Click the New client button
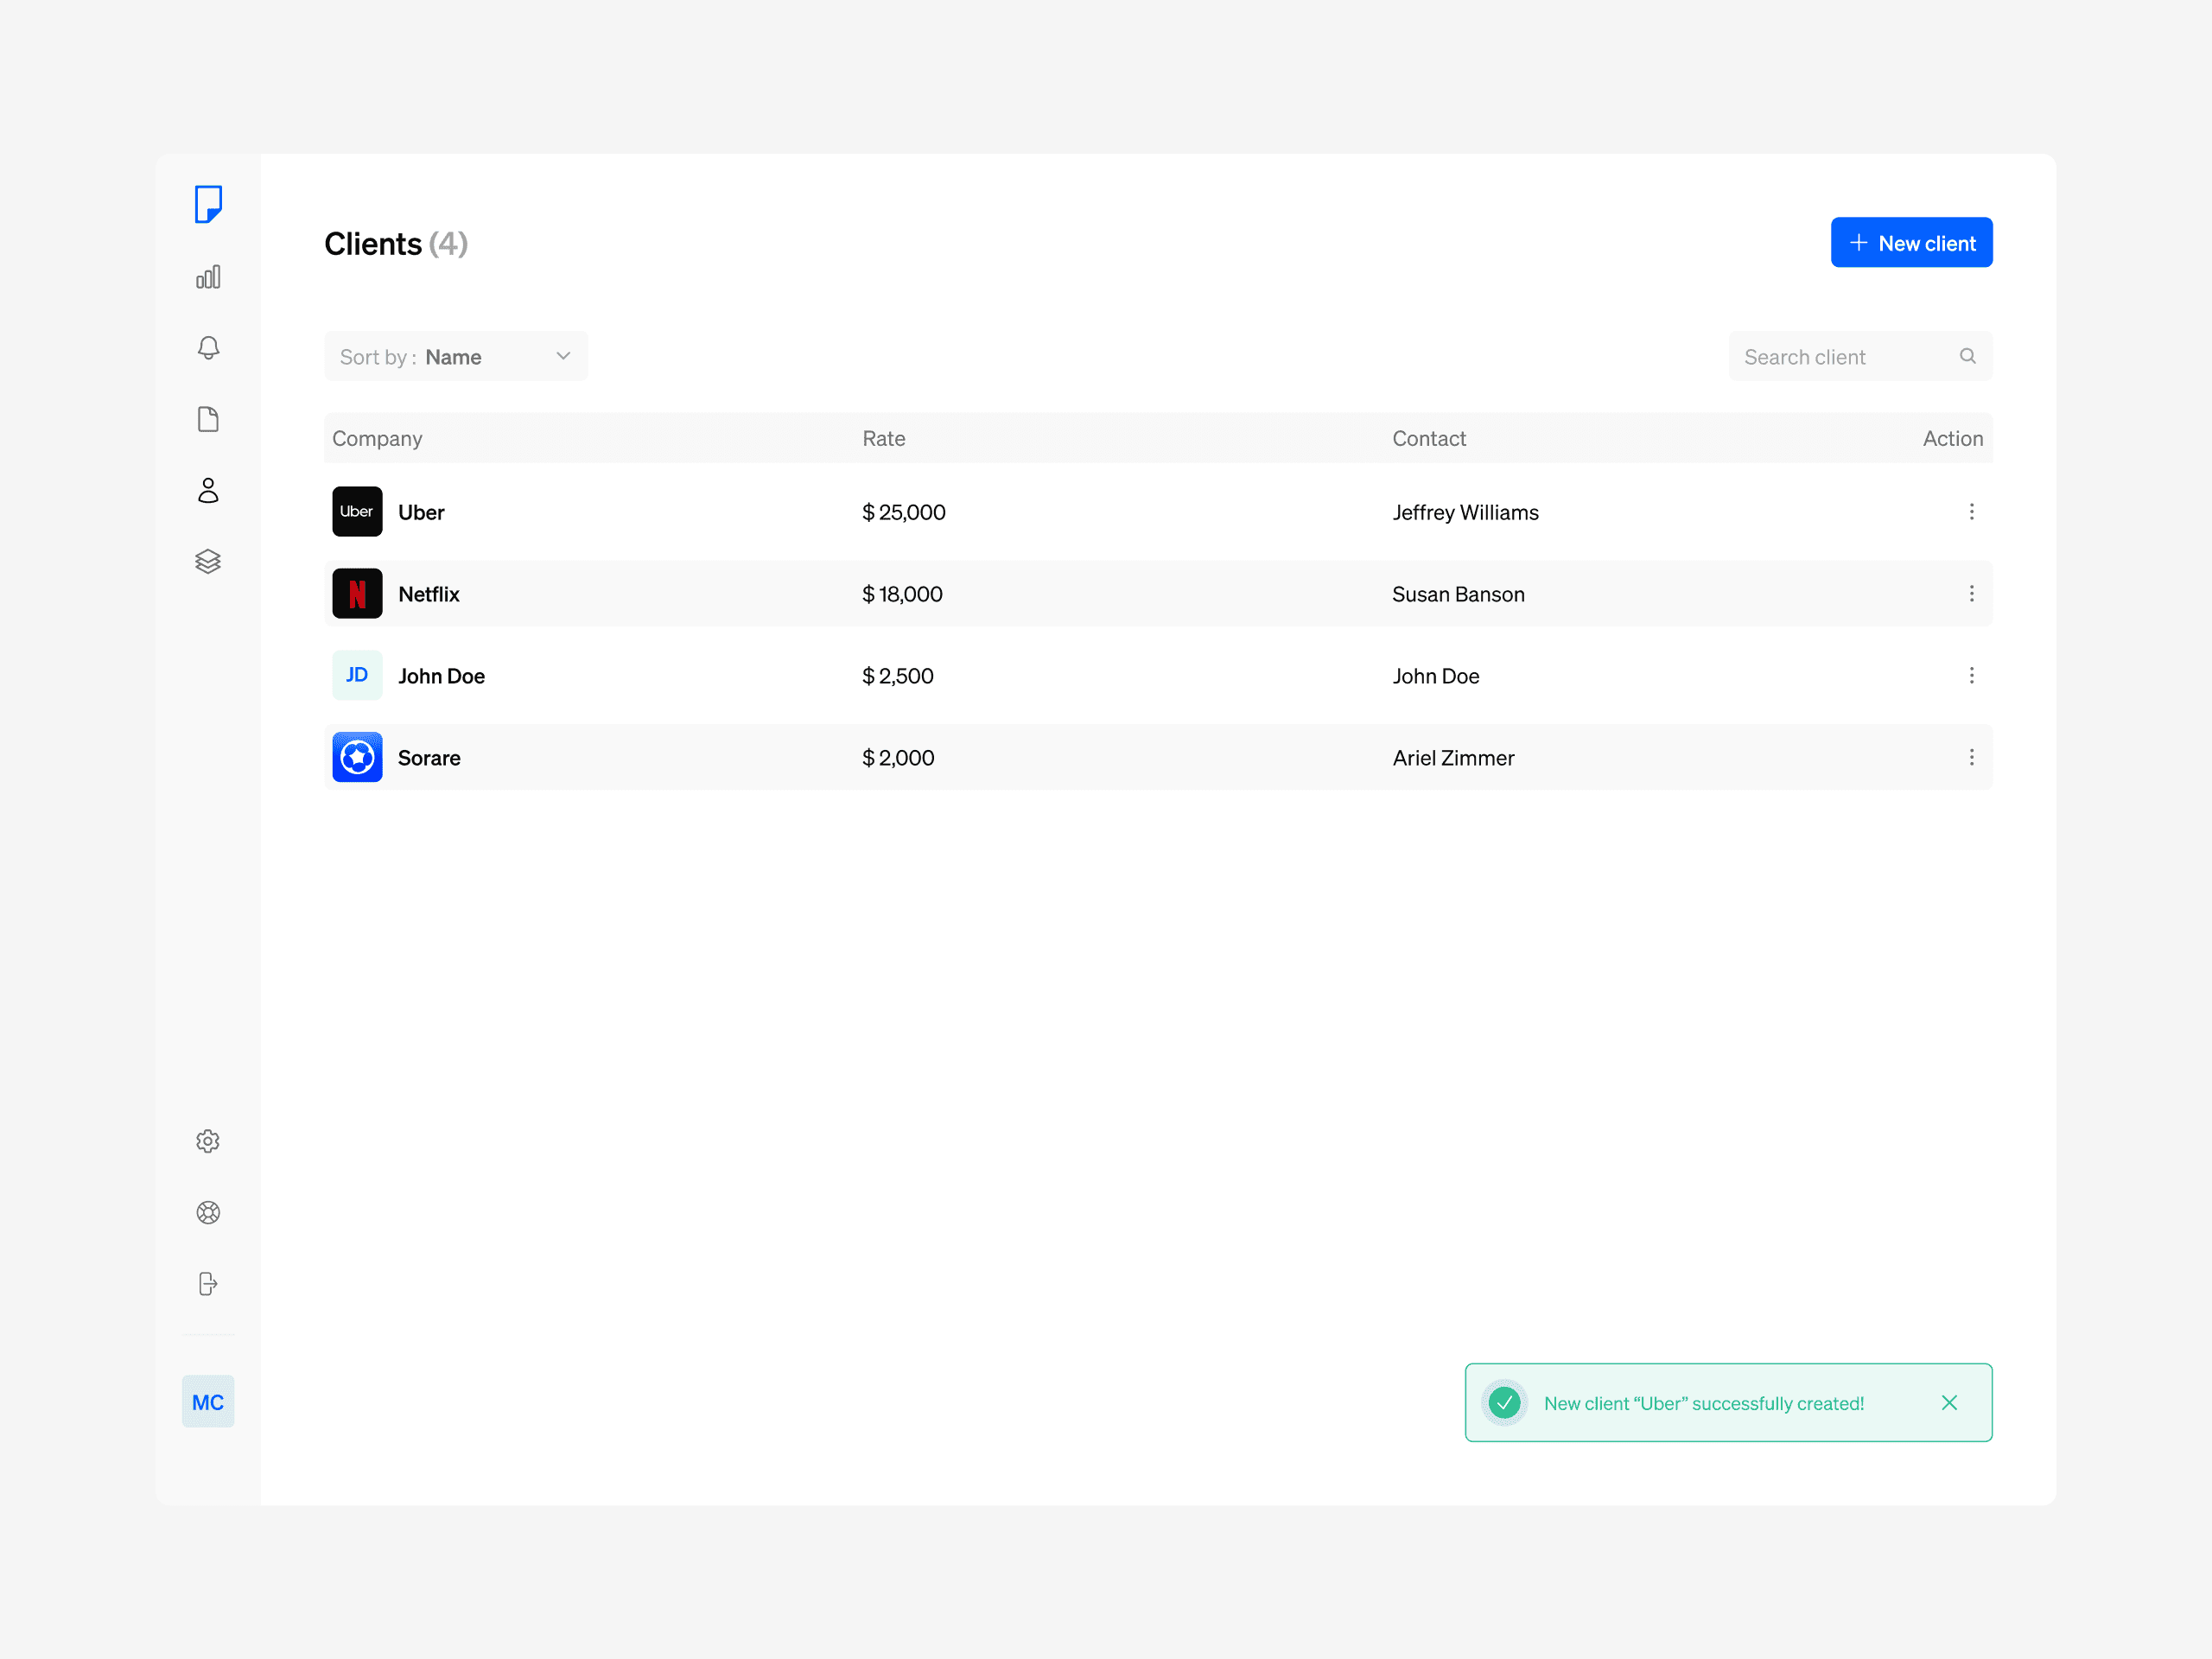The image size is (2212, 1659). click(x=1911, y=242)
